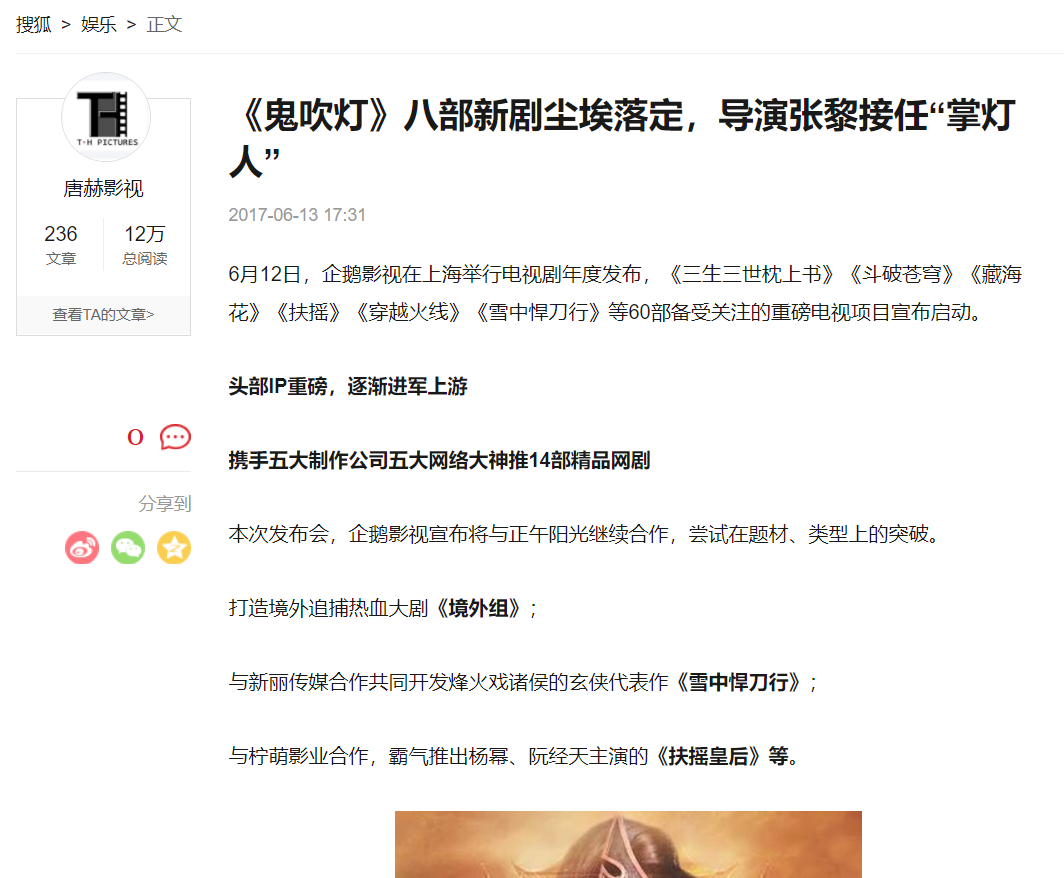This screenshot has width=1064, height=878.
Task: Go to 搜狐 homepage breadcrumb
Action: click(34, 24)
